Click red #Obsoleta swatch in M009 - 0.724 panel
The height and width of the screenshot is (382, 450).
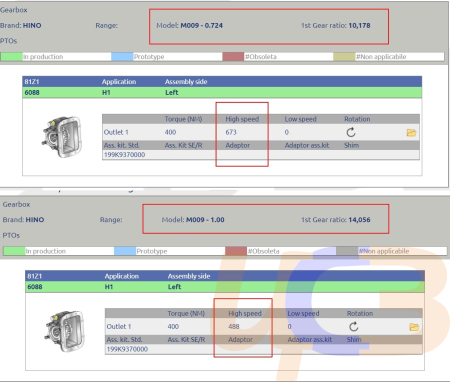(x=233, y=57)
